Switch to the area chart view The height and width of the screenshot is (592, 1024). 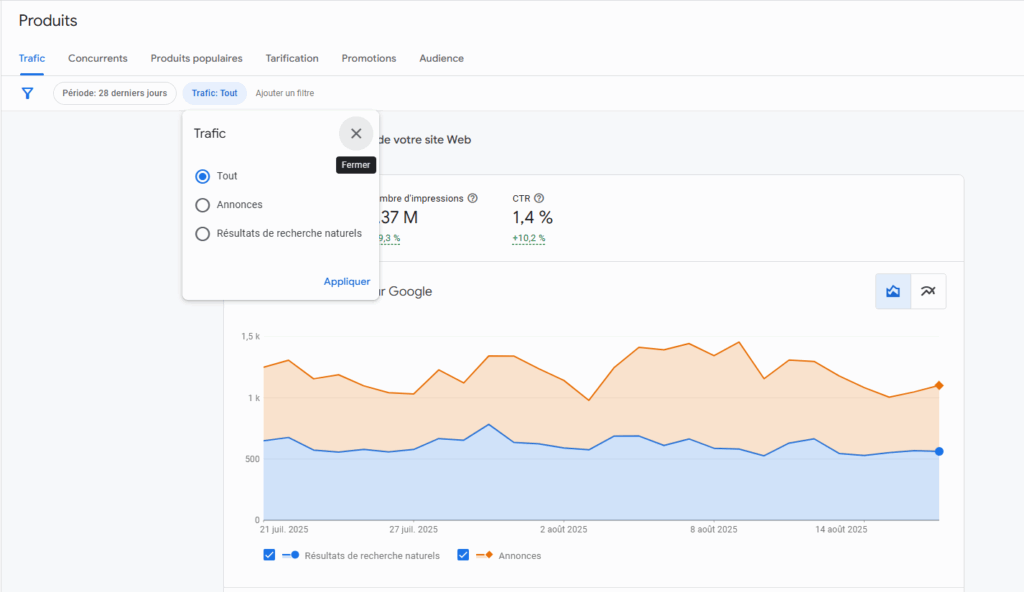(x=893, y=291)
